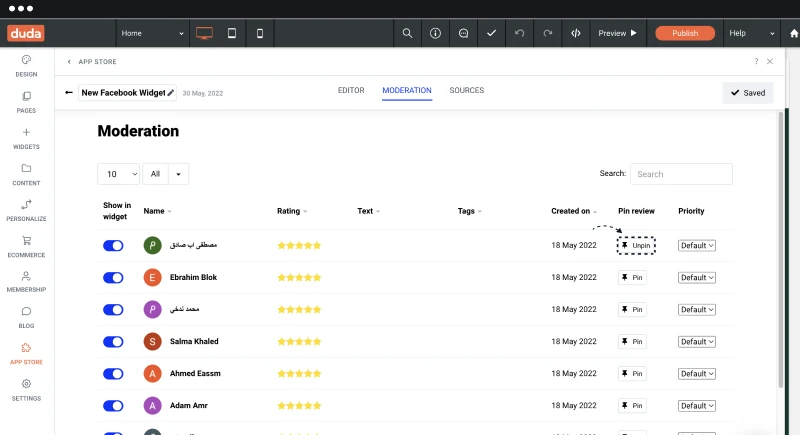The image size is (800, 435).
Task: Sort table by Name column
Action: (157, 211)
